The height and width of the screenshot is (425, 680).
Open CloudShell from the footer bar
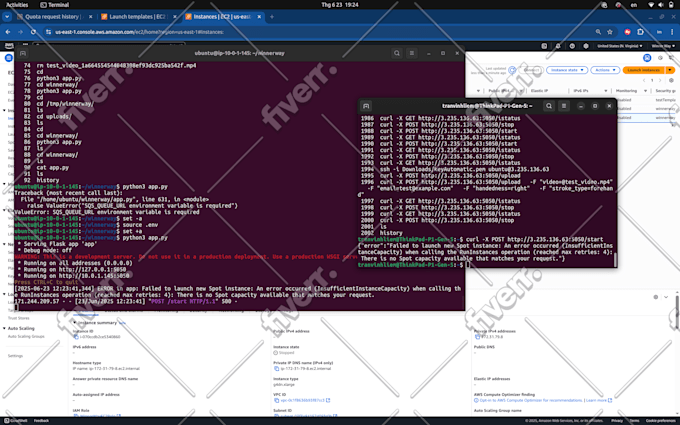tap(16, 421)
